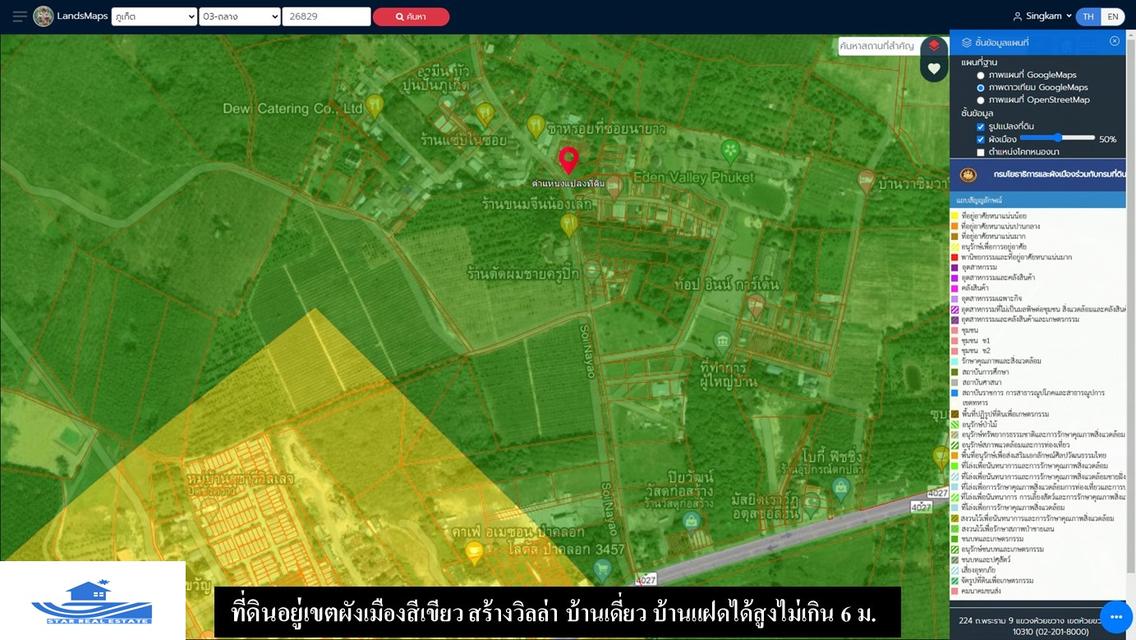Open the province dropdown showing ภูเก็ต
Viewport: 1136px width, 640px height.
(x=154, y=17)
